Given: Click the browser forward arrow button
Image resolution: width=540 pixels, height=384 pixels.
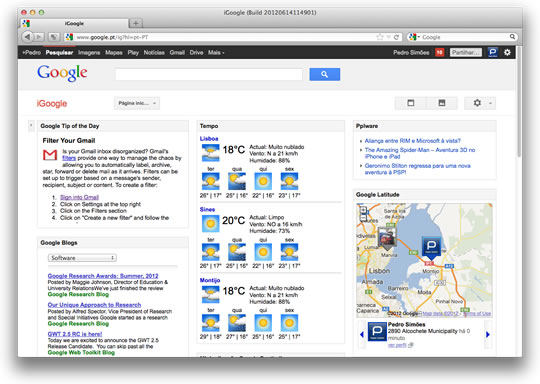Looking at the screenshot, I should tap(39, 37).
